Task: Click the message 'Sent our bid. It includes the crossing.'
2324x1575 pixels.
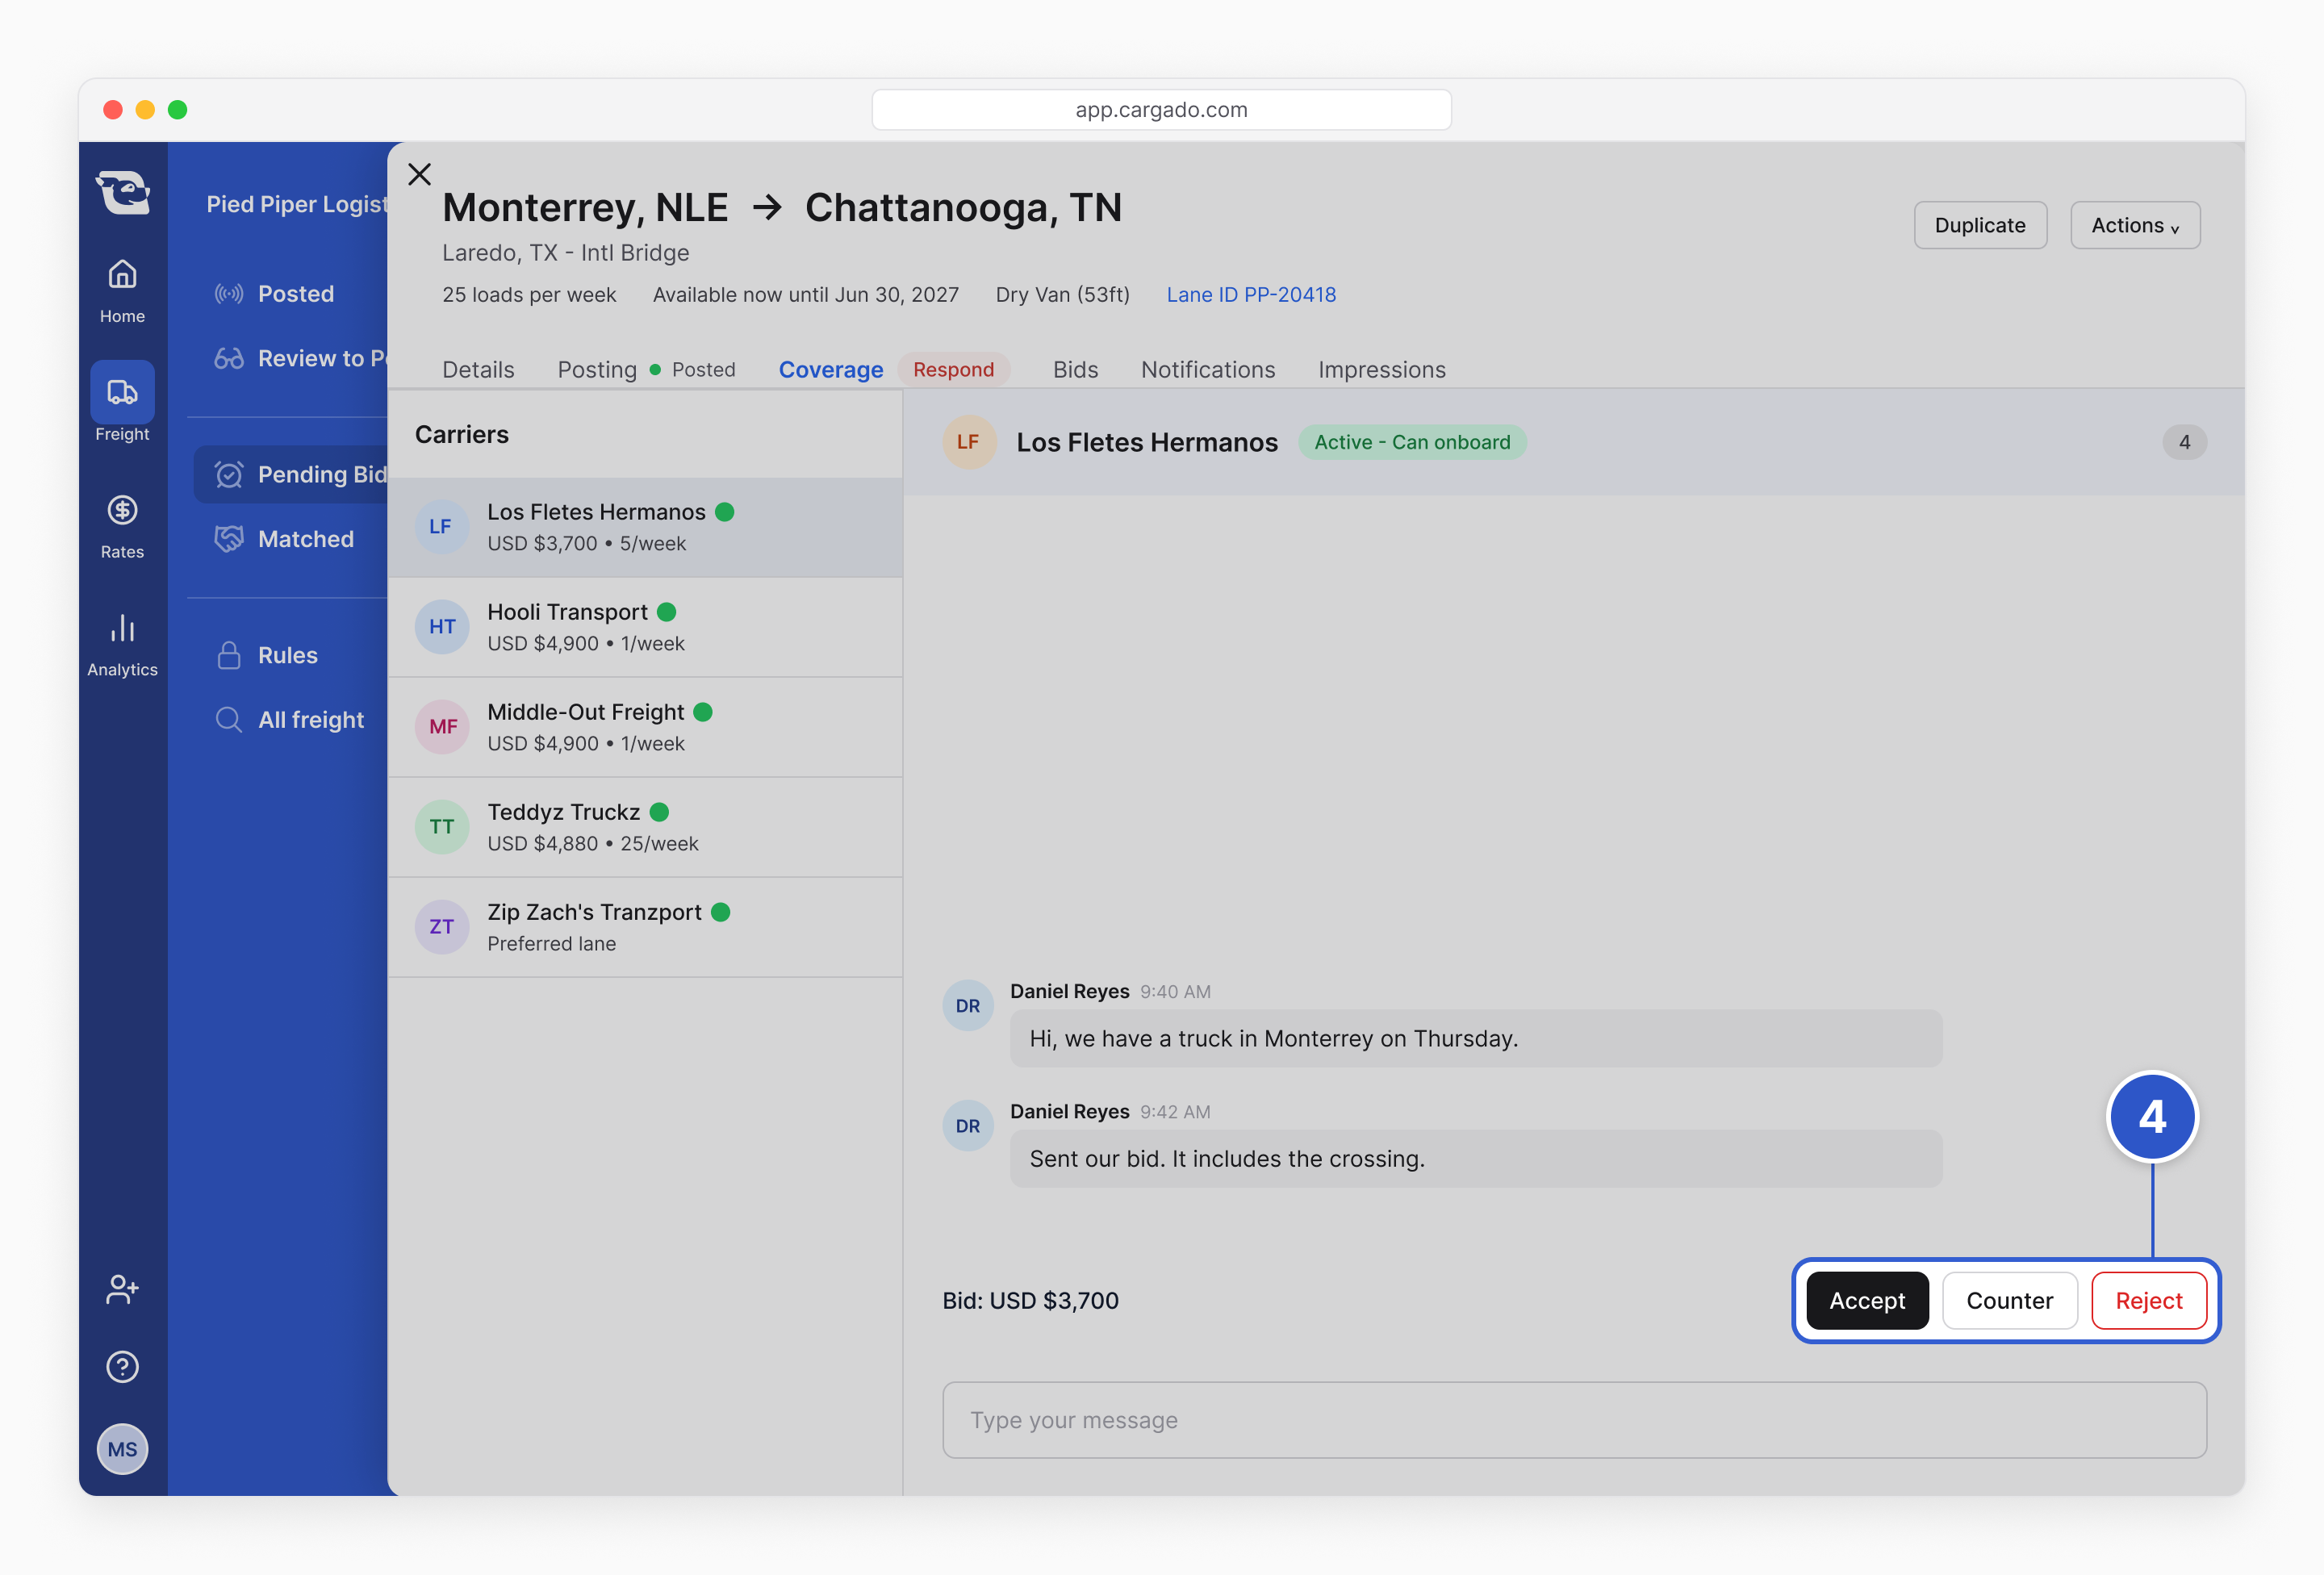Action: point(1476,1159)
